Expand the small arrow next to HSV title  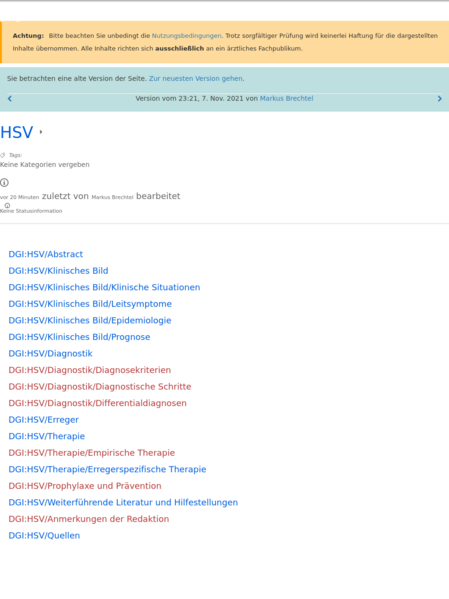(x=41, y=132)
